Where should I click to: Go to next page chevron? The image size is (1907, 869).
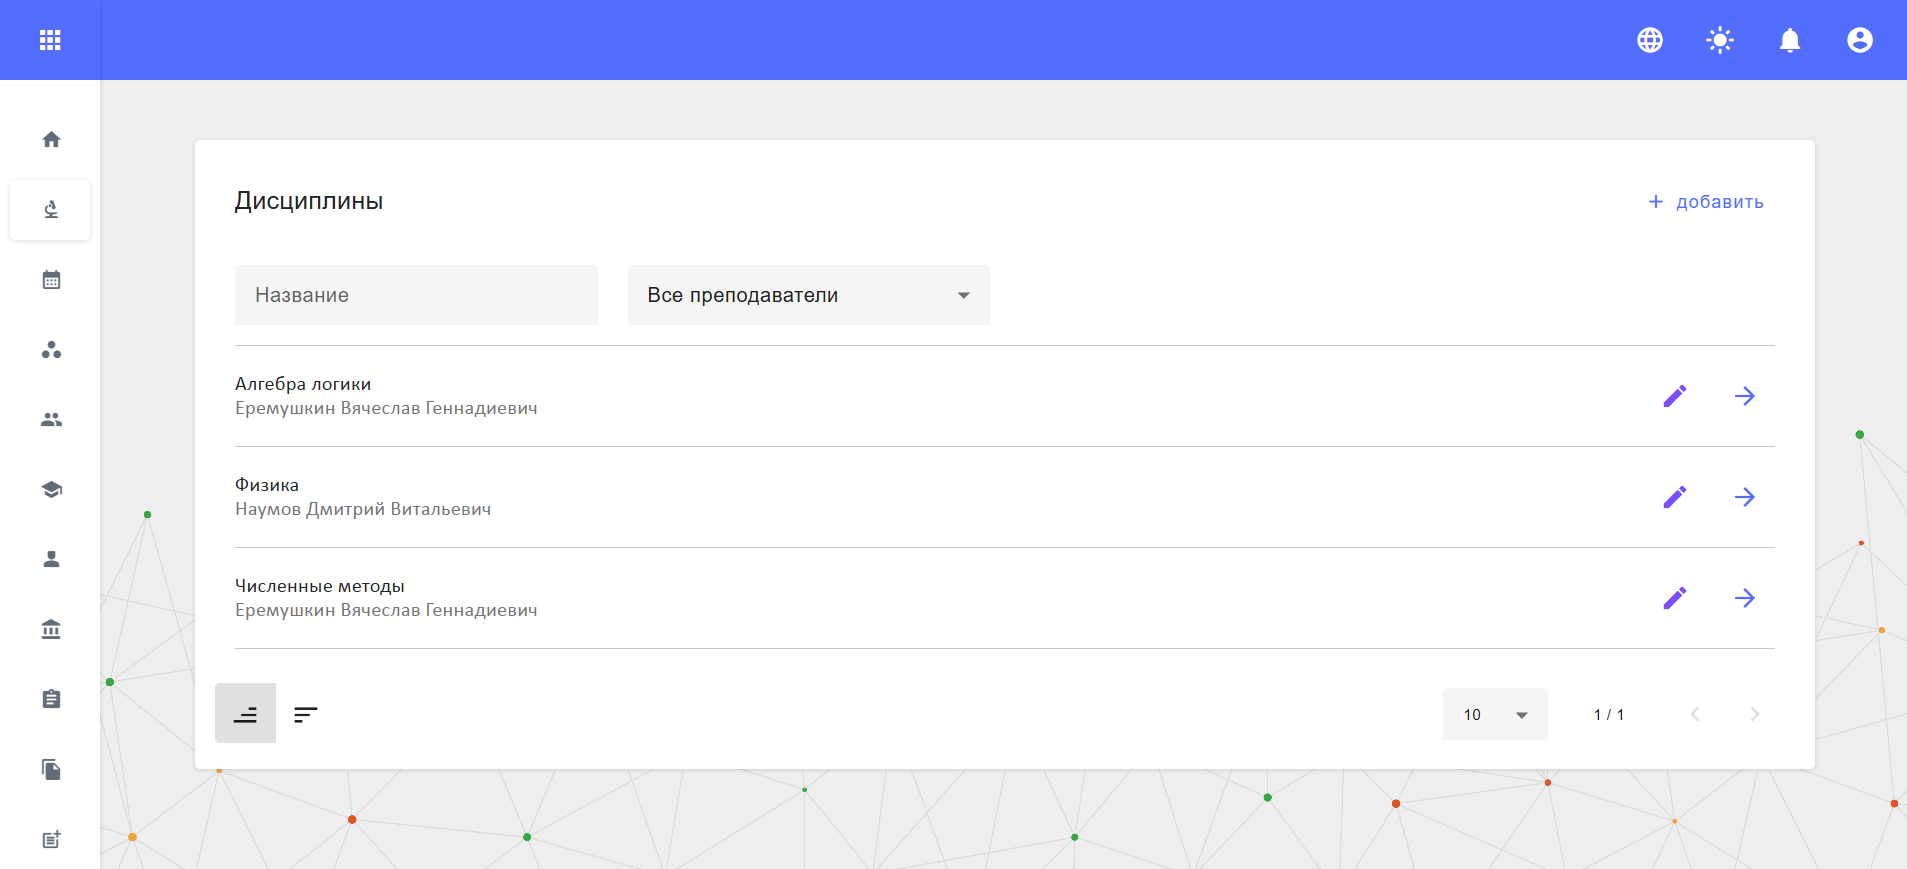coord(1755,714)
